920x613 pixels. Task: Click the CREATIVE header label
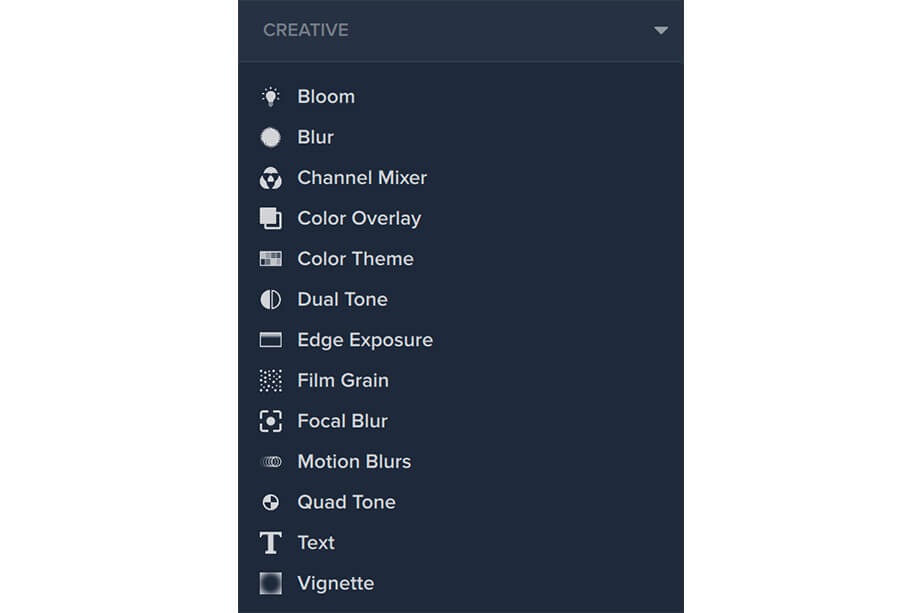coord(306,31)
